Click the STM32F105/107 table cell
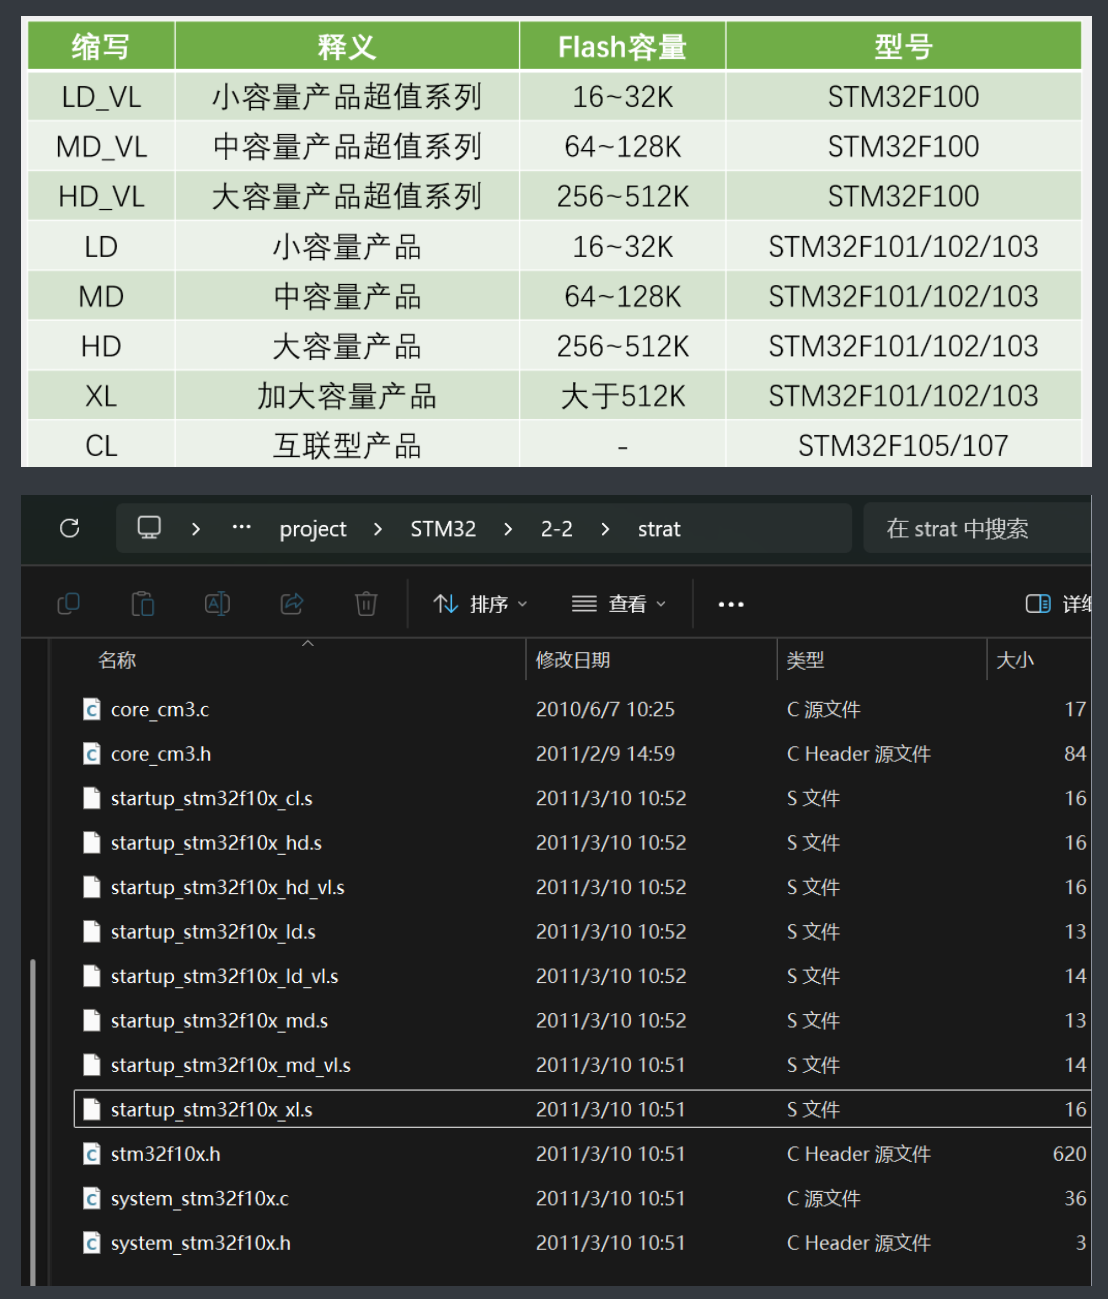Viewport: 1108px width, 1299px height. [903, 445]
